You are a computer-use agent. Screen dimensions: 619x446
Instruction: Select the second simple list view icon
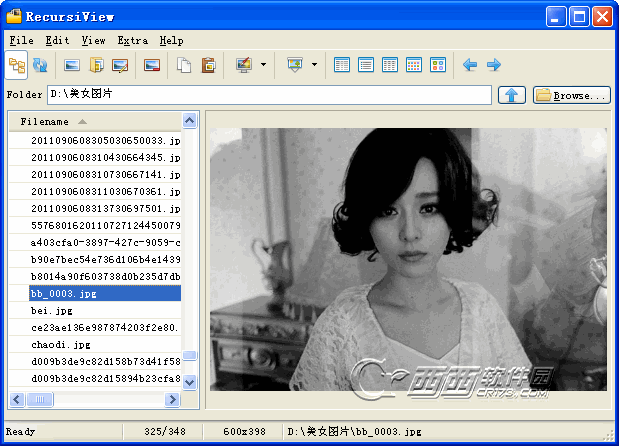366,65
